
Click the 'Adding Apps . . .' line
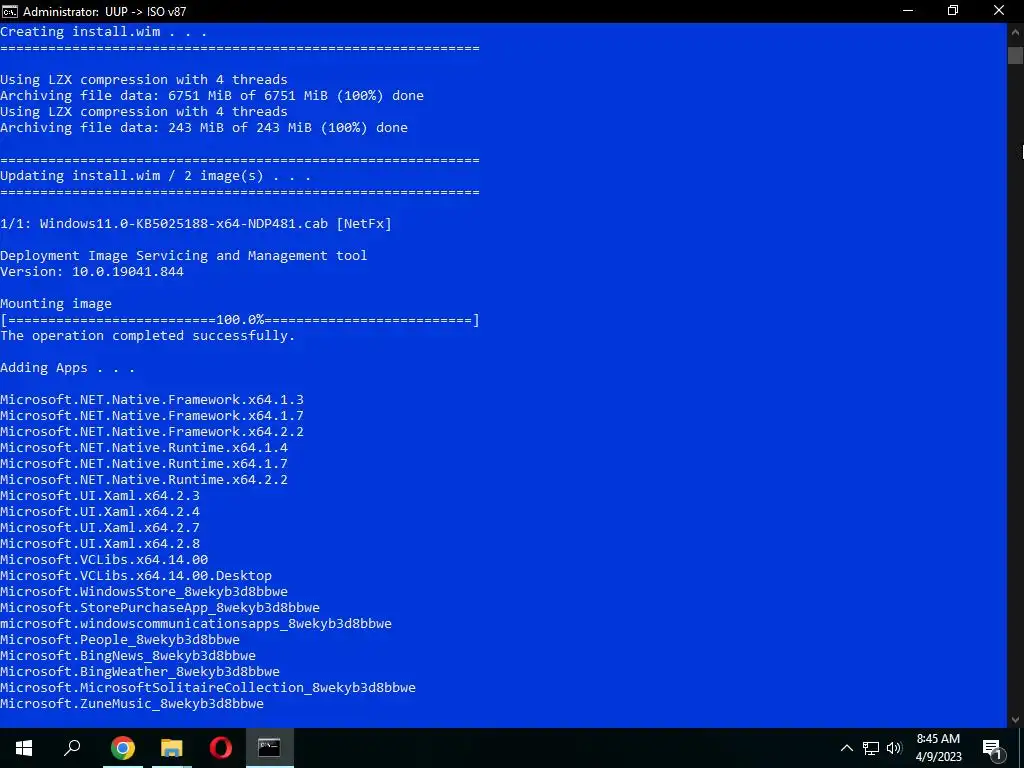(x=68, y=368)
